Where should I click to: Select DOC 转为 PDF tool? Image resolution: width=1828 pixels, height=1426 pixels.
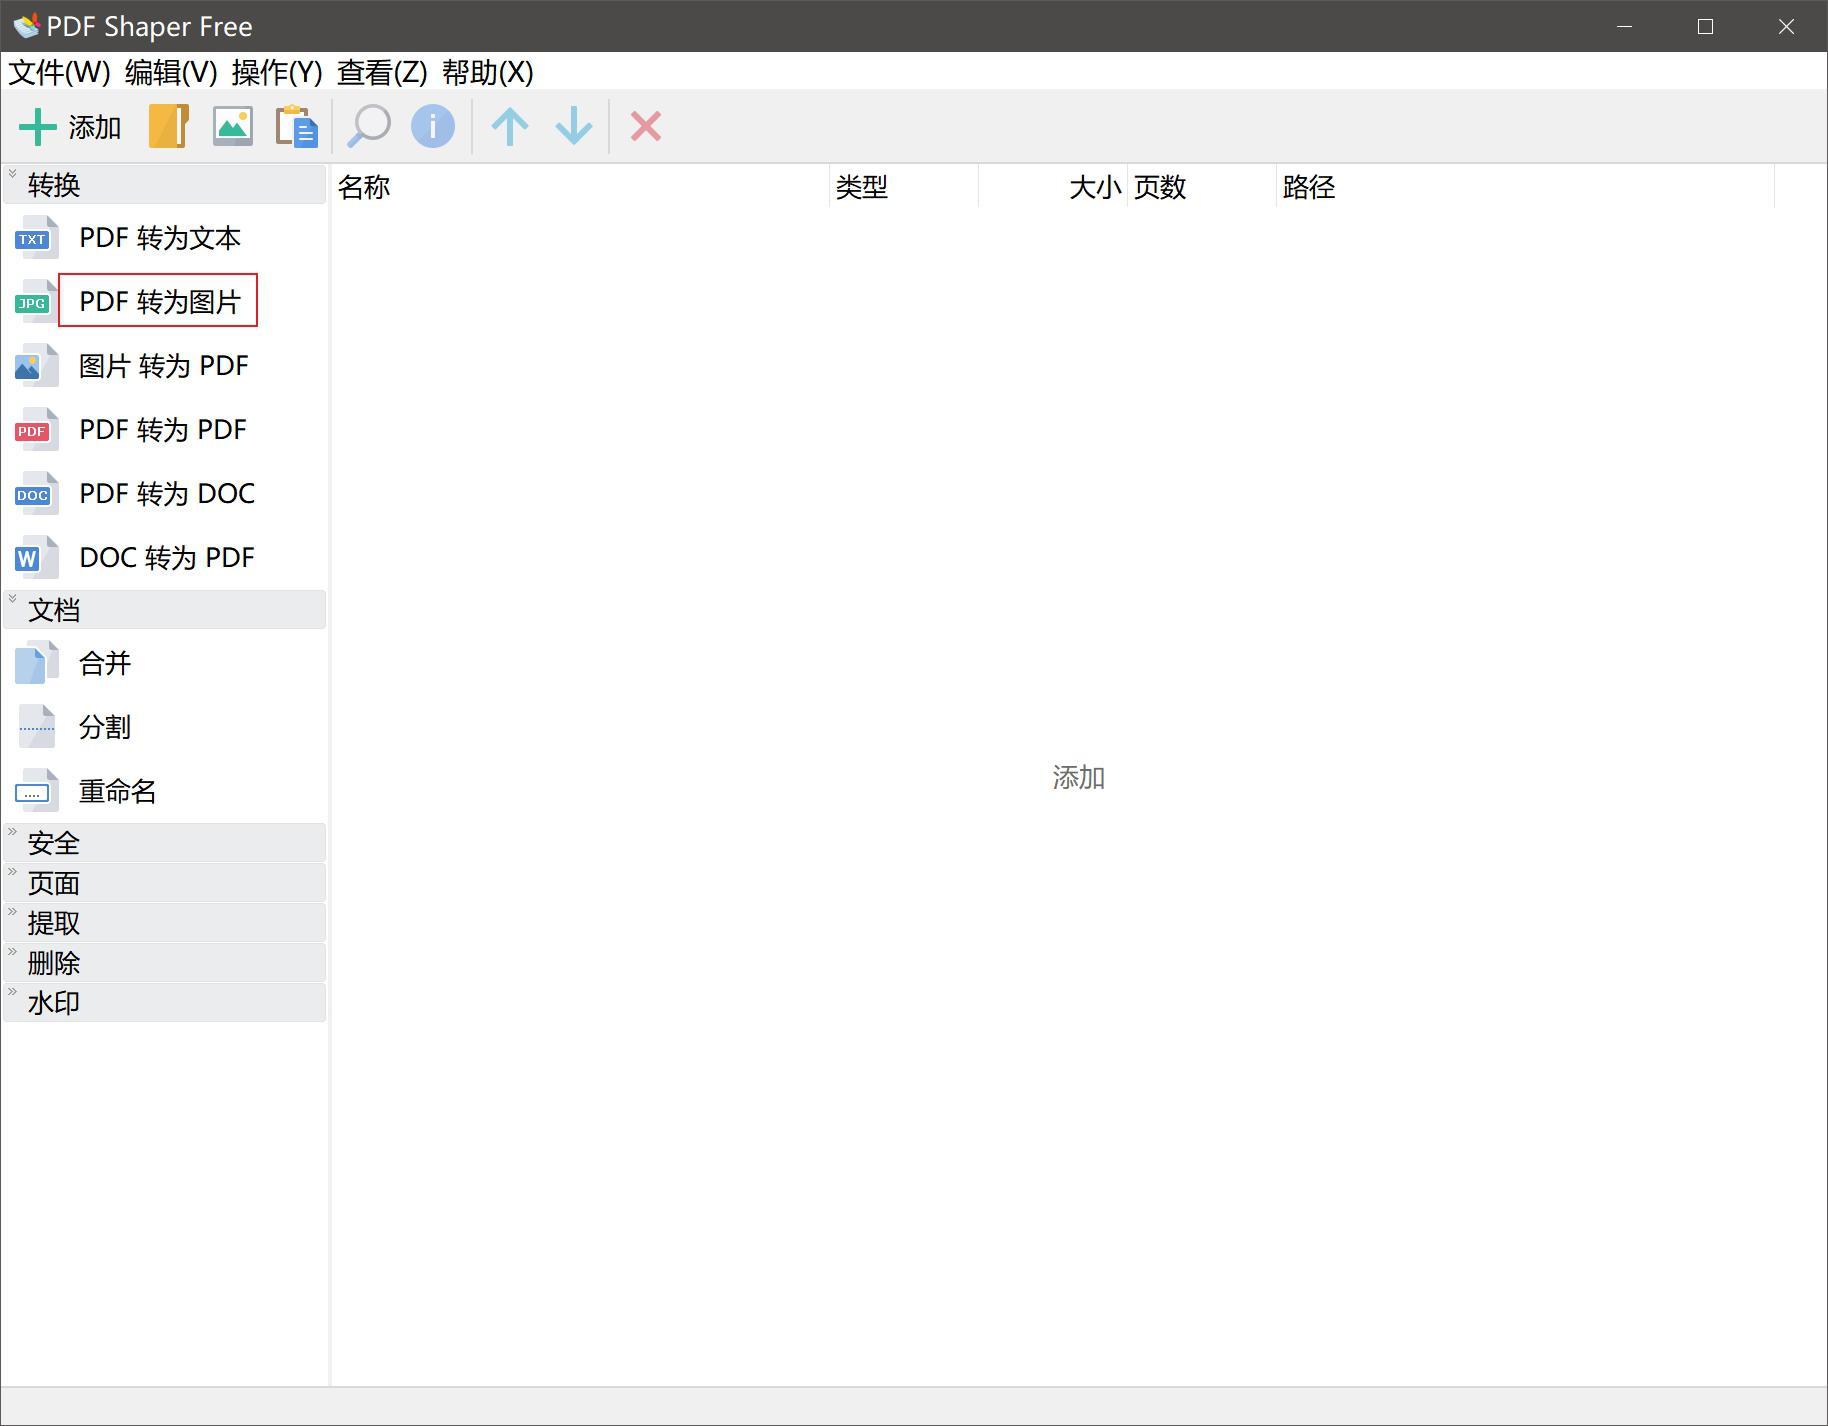pos(167,558)
